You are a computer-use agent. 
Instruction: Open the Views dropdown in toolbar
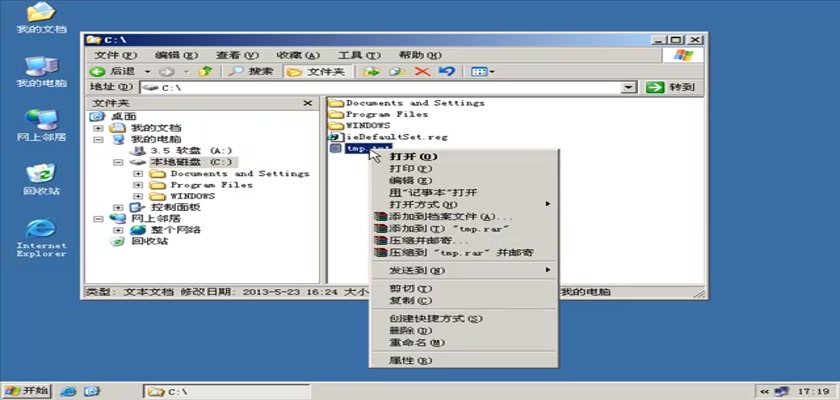tap(482, 71)
